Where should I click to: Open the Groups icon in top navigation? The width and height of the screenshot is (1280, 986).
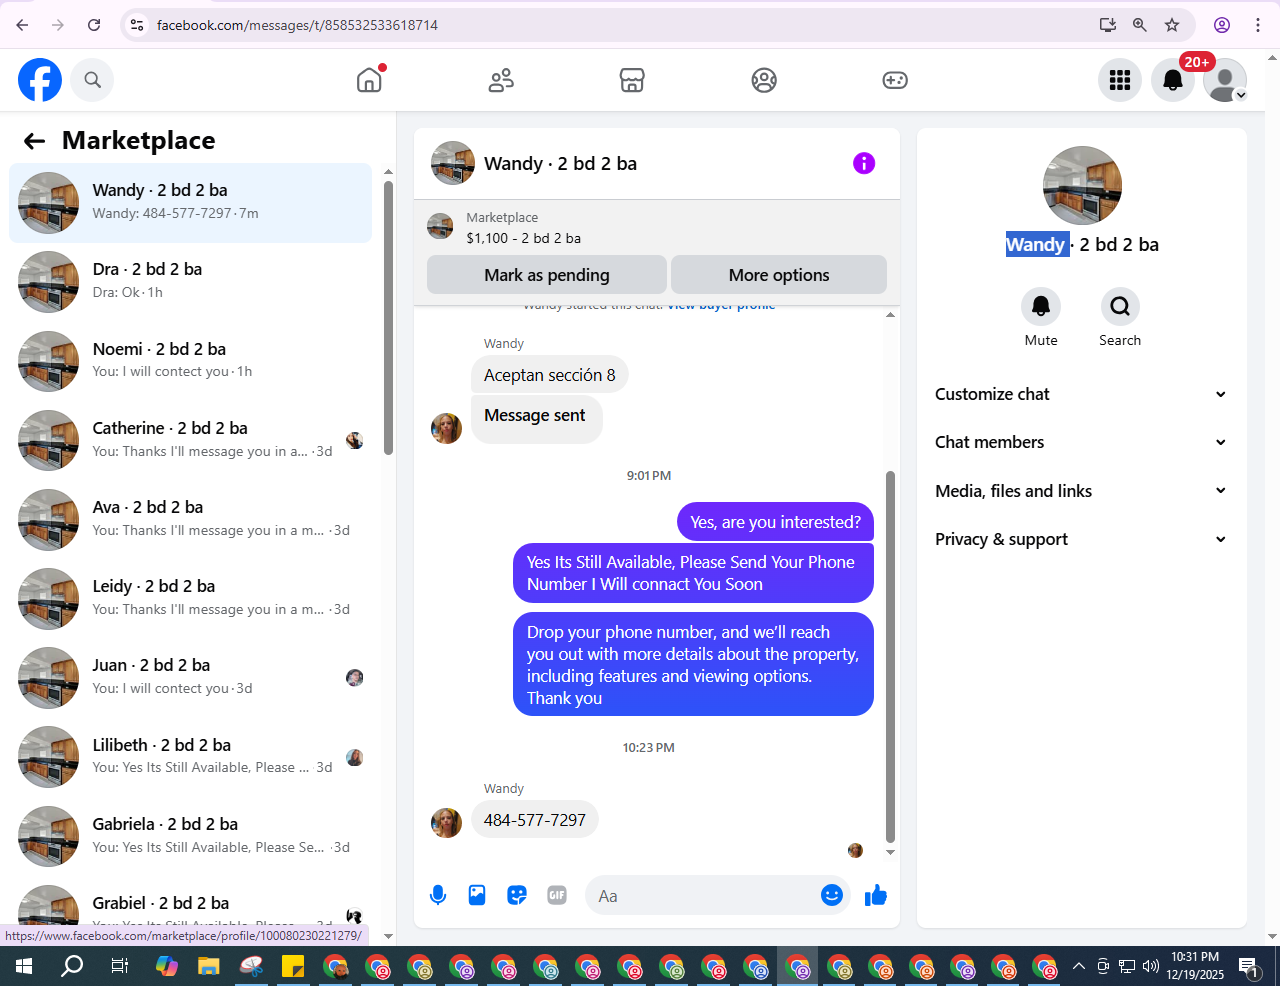[x=764, y=80]
